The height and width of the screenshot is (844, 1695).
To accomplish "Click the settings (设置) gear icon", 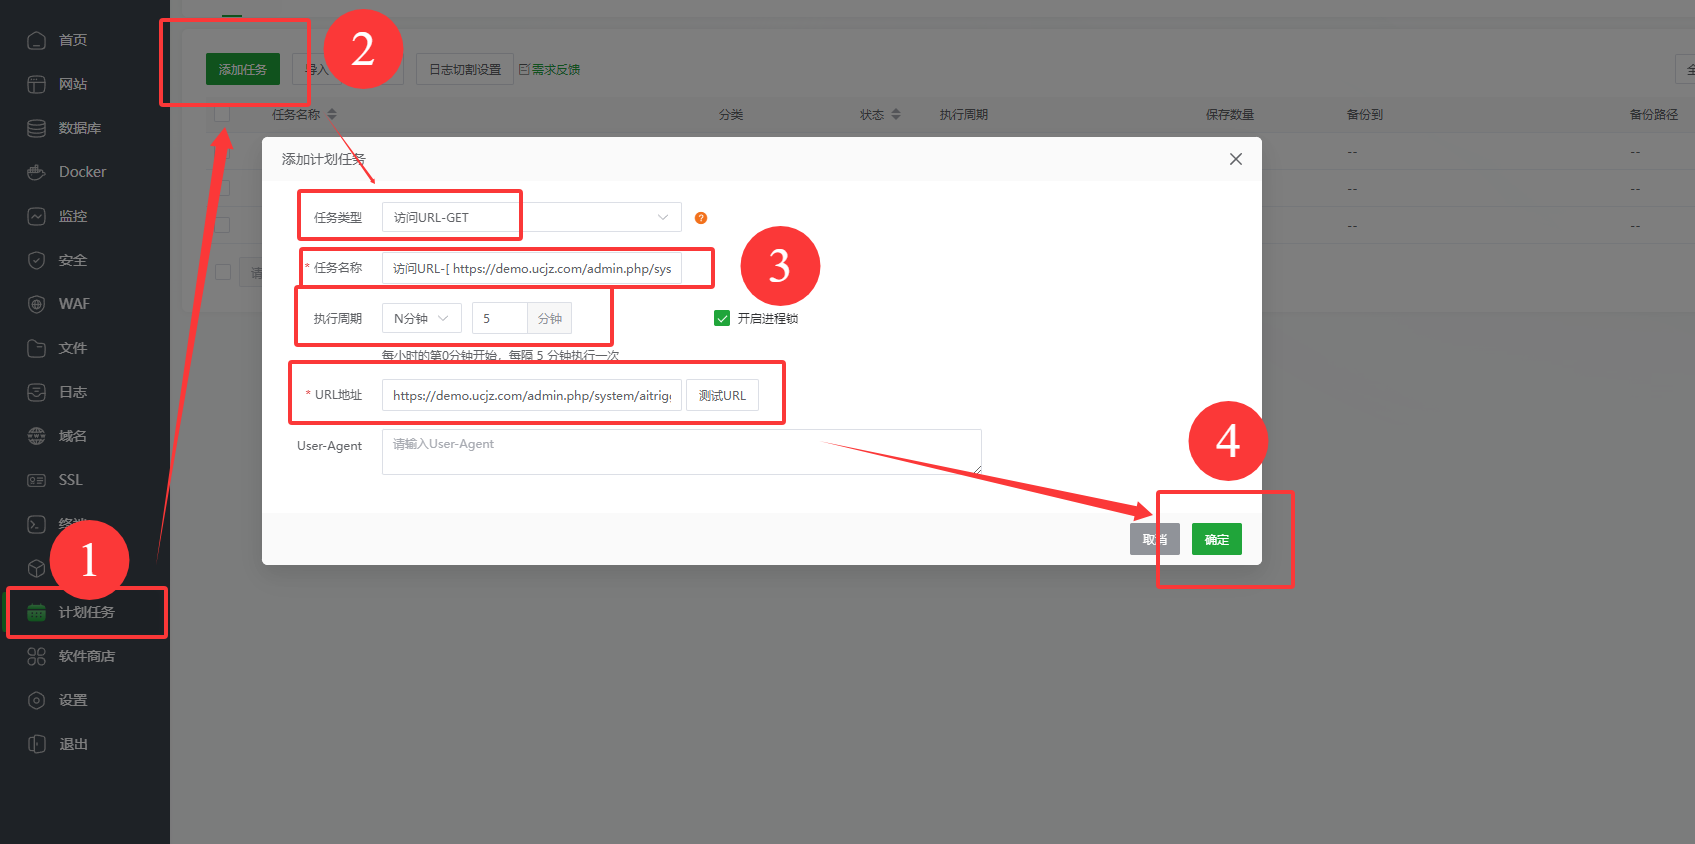I will click(37, 700).
